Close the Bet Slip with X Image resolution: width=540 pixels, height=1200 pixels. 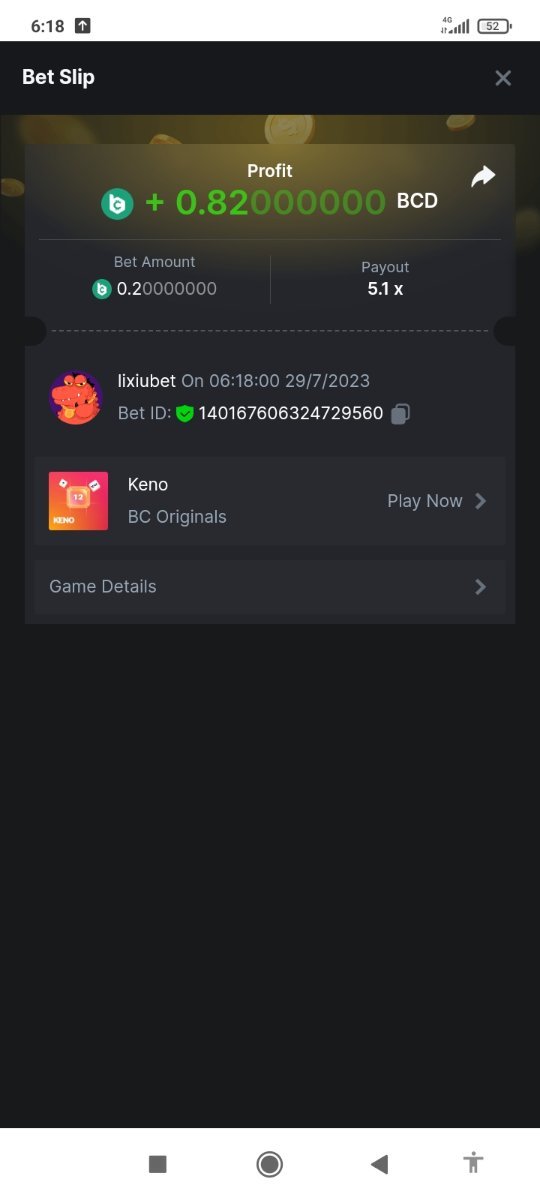[x=503, y=78]
